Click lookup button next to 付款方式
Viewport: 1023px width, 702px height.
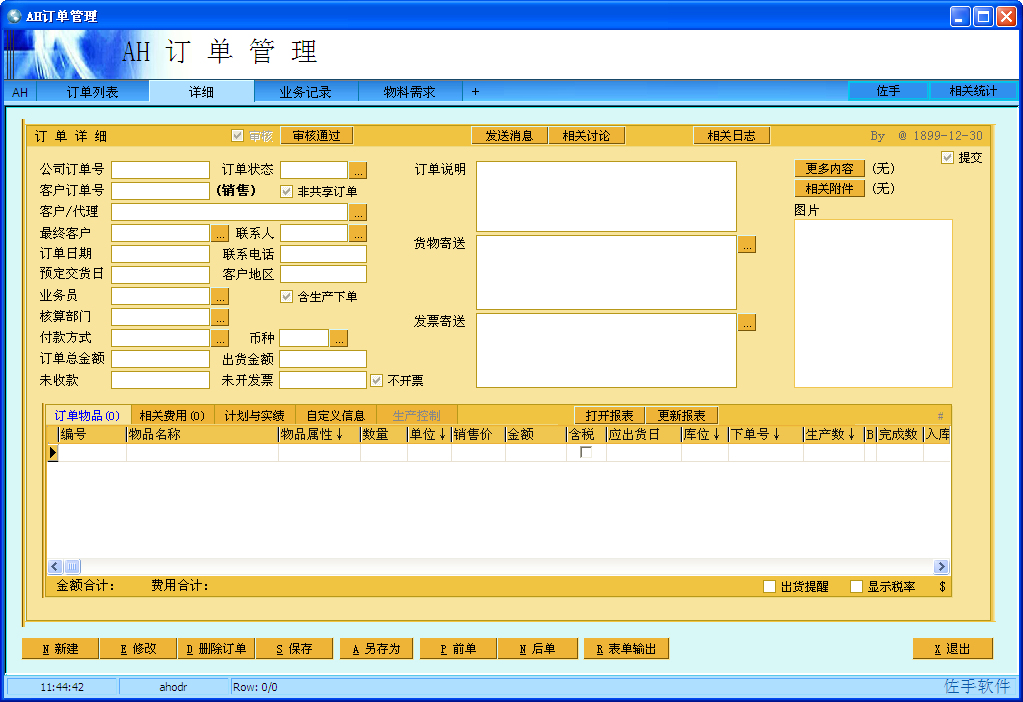point(220,338)
